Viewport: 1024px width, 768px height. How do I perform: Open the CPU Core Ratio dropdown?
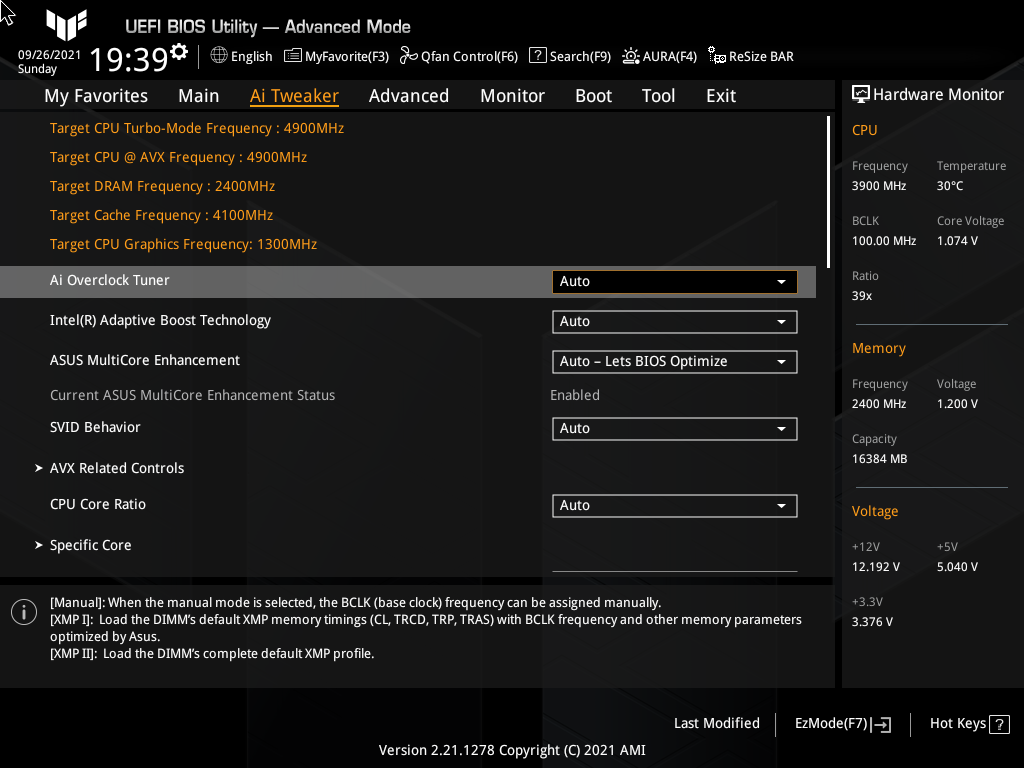[674, 506]
